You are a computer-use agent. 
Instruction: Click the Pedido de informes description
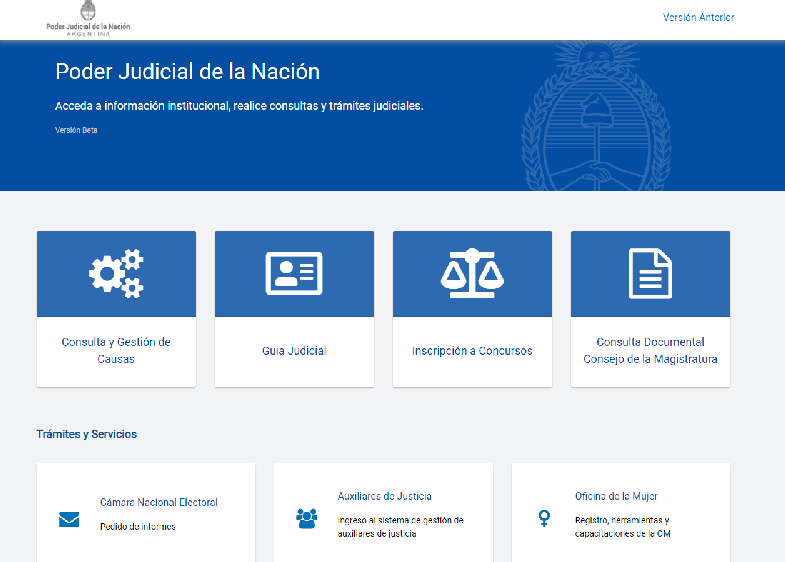tap(137, 526)
